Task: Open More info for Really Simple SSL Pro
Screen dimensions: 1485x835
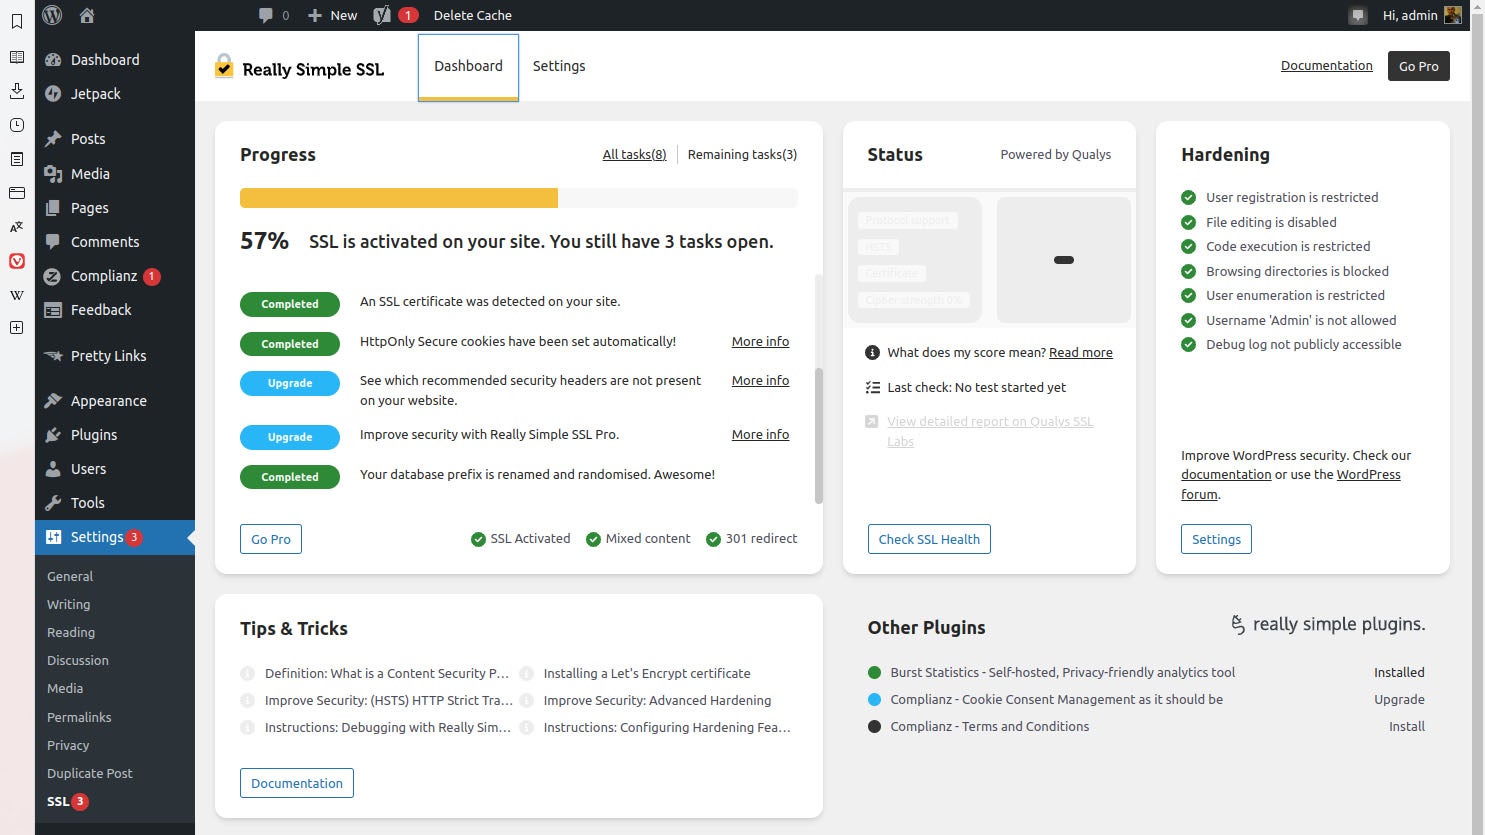Action: point(760,434)
